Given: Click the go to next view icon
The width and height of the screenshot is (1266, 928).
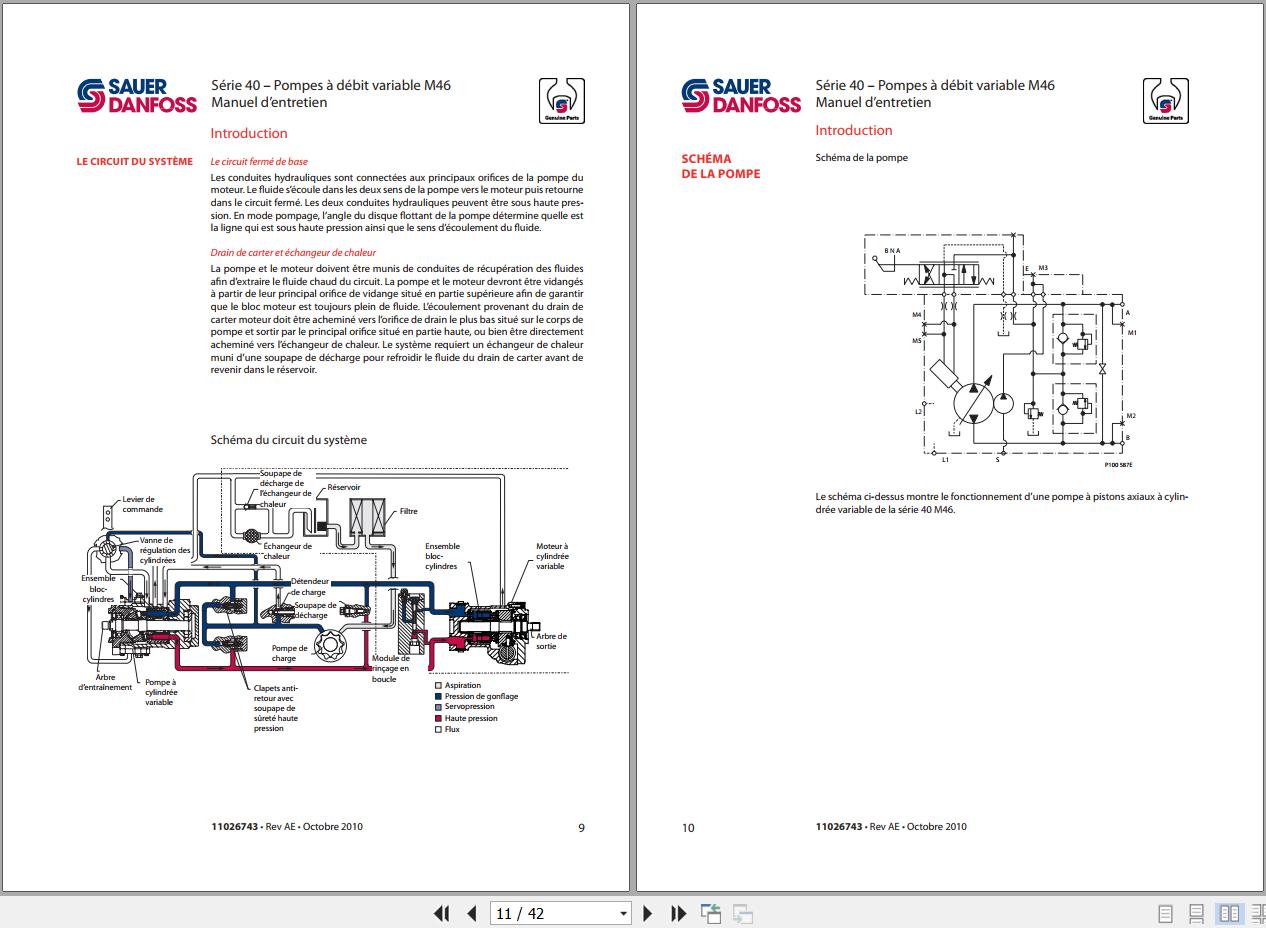Looking at the screenshot, I should pyautogui.click(x=742, y=913).
